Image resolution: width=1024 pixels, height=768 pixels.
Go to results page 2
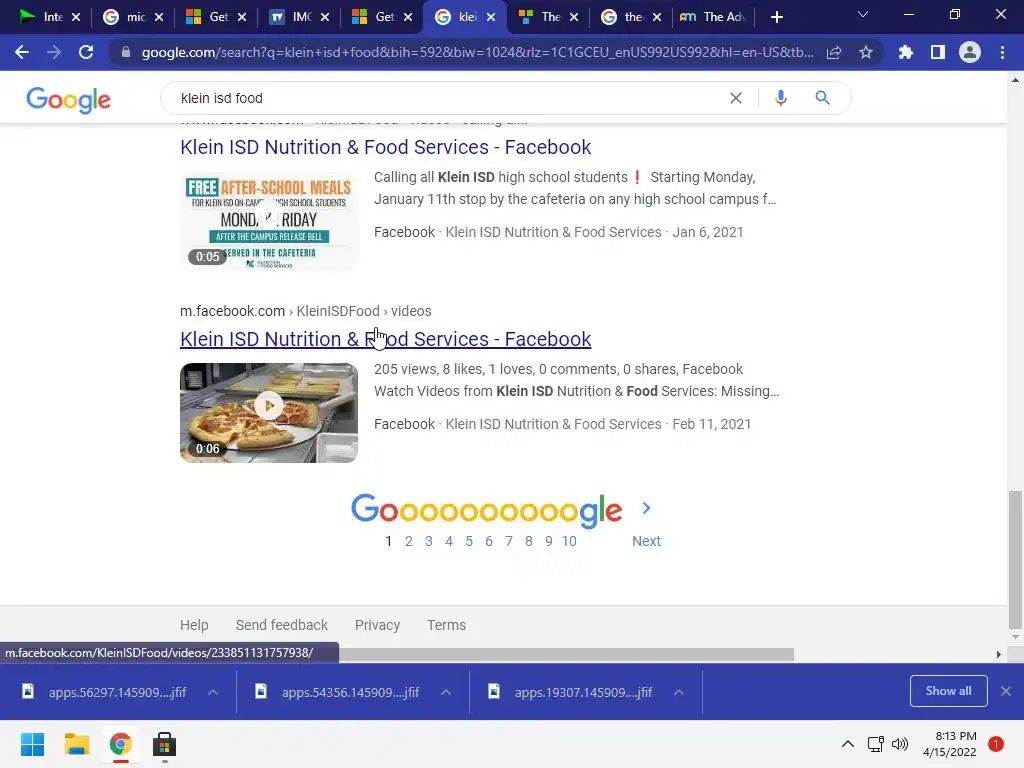click(409, 541)
